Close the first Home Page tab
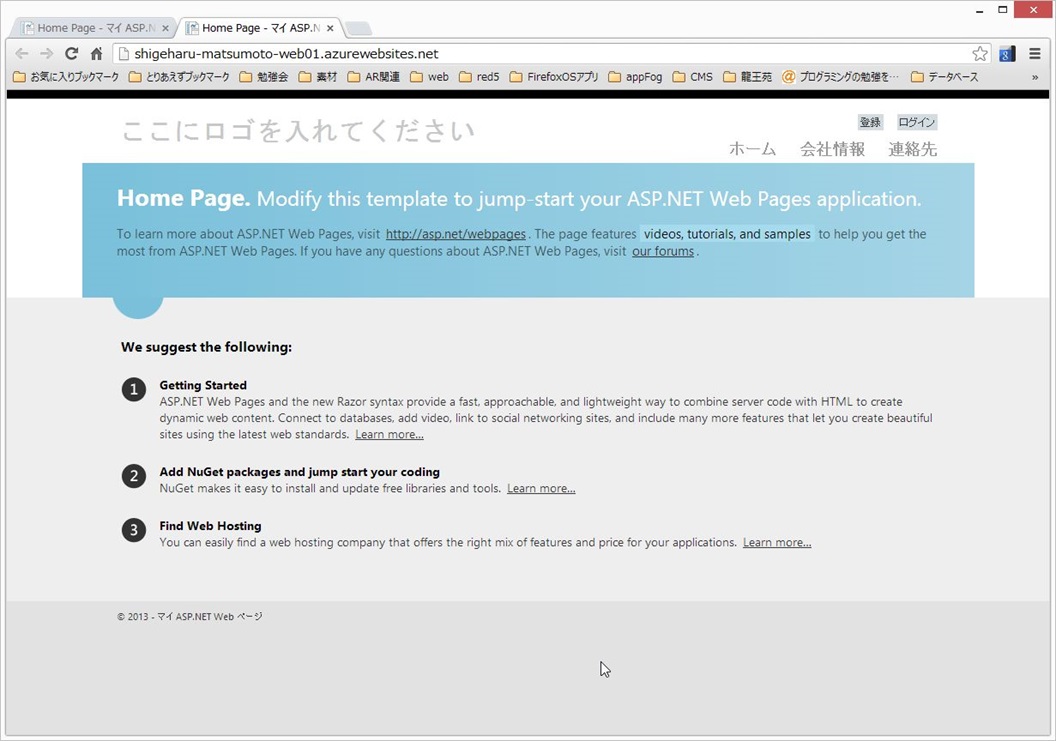1056x741 pixels. tap(165, 28)
